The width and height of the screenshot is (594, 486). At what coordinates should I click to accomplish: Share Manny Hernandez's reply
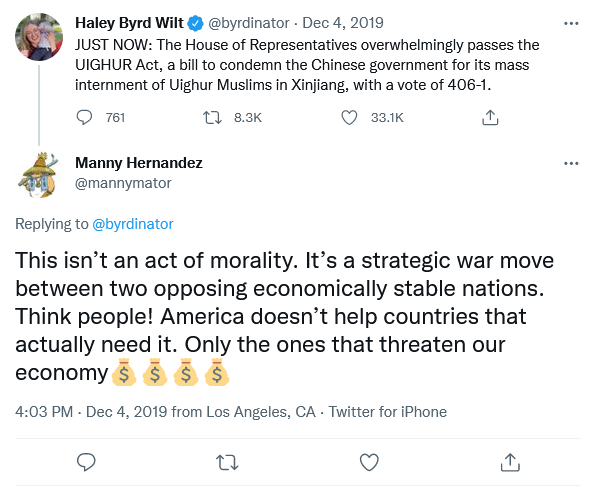(x=510, y=462)
